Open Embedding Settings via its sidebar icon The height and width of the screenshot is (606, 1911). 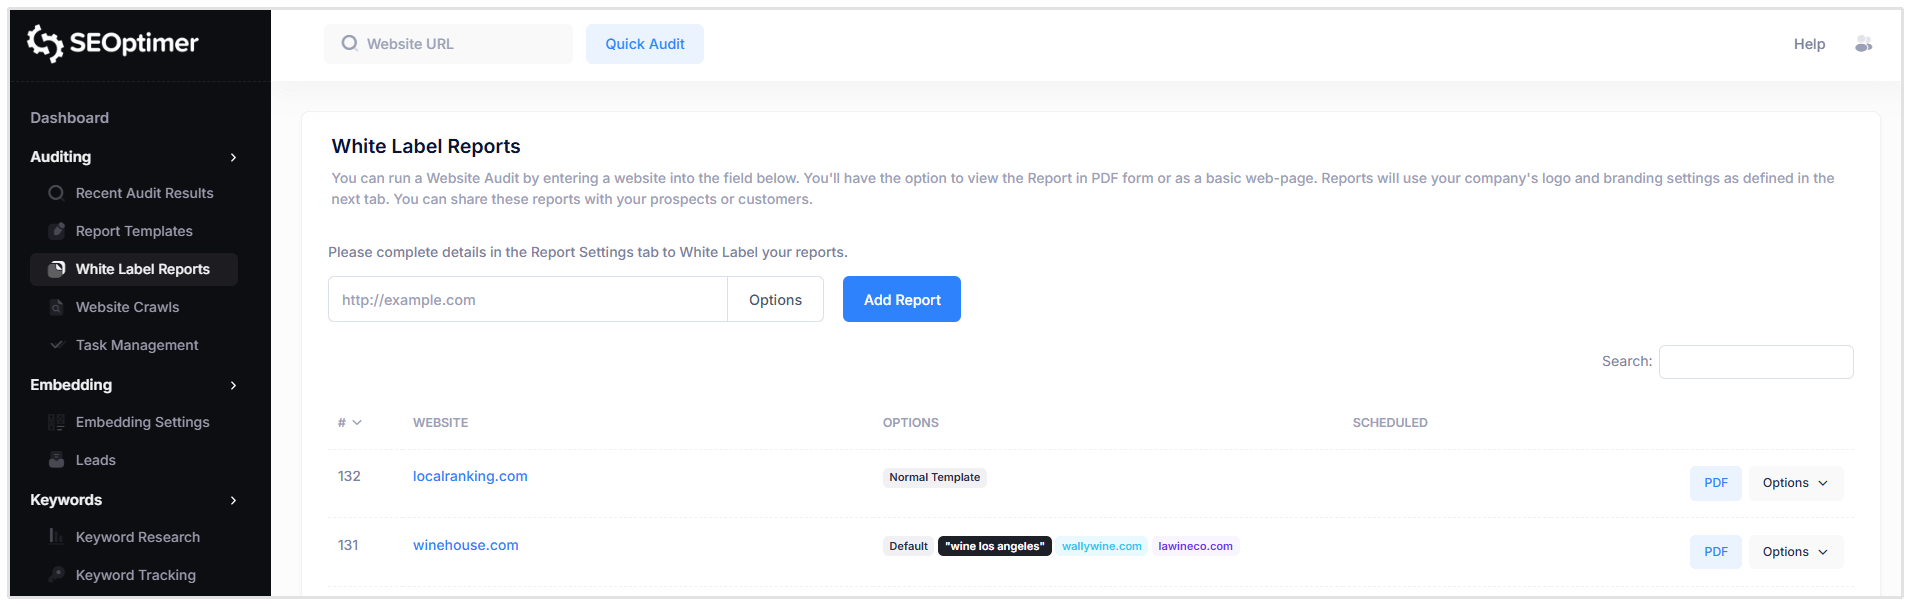(x=56, y=422)
